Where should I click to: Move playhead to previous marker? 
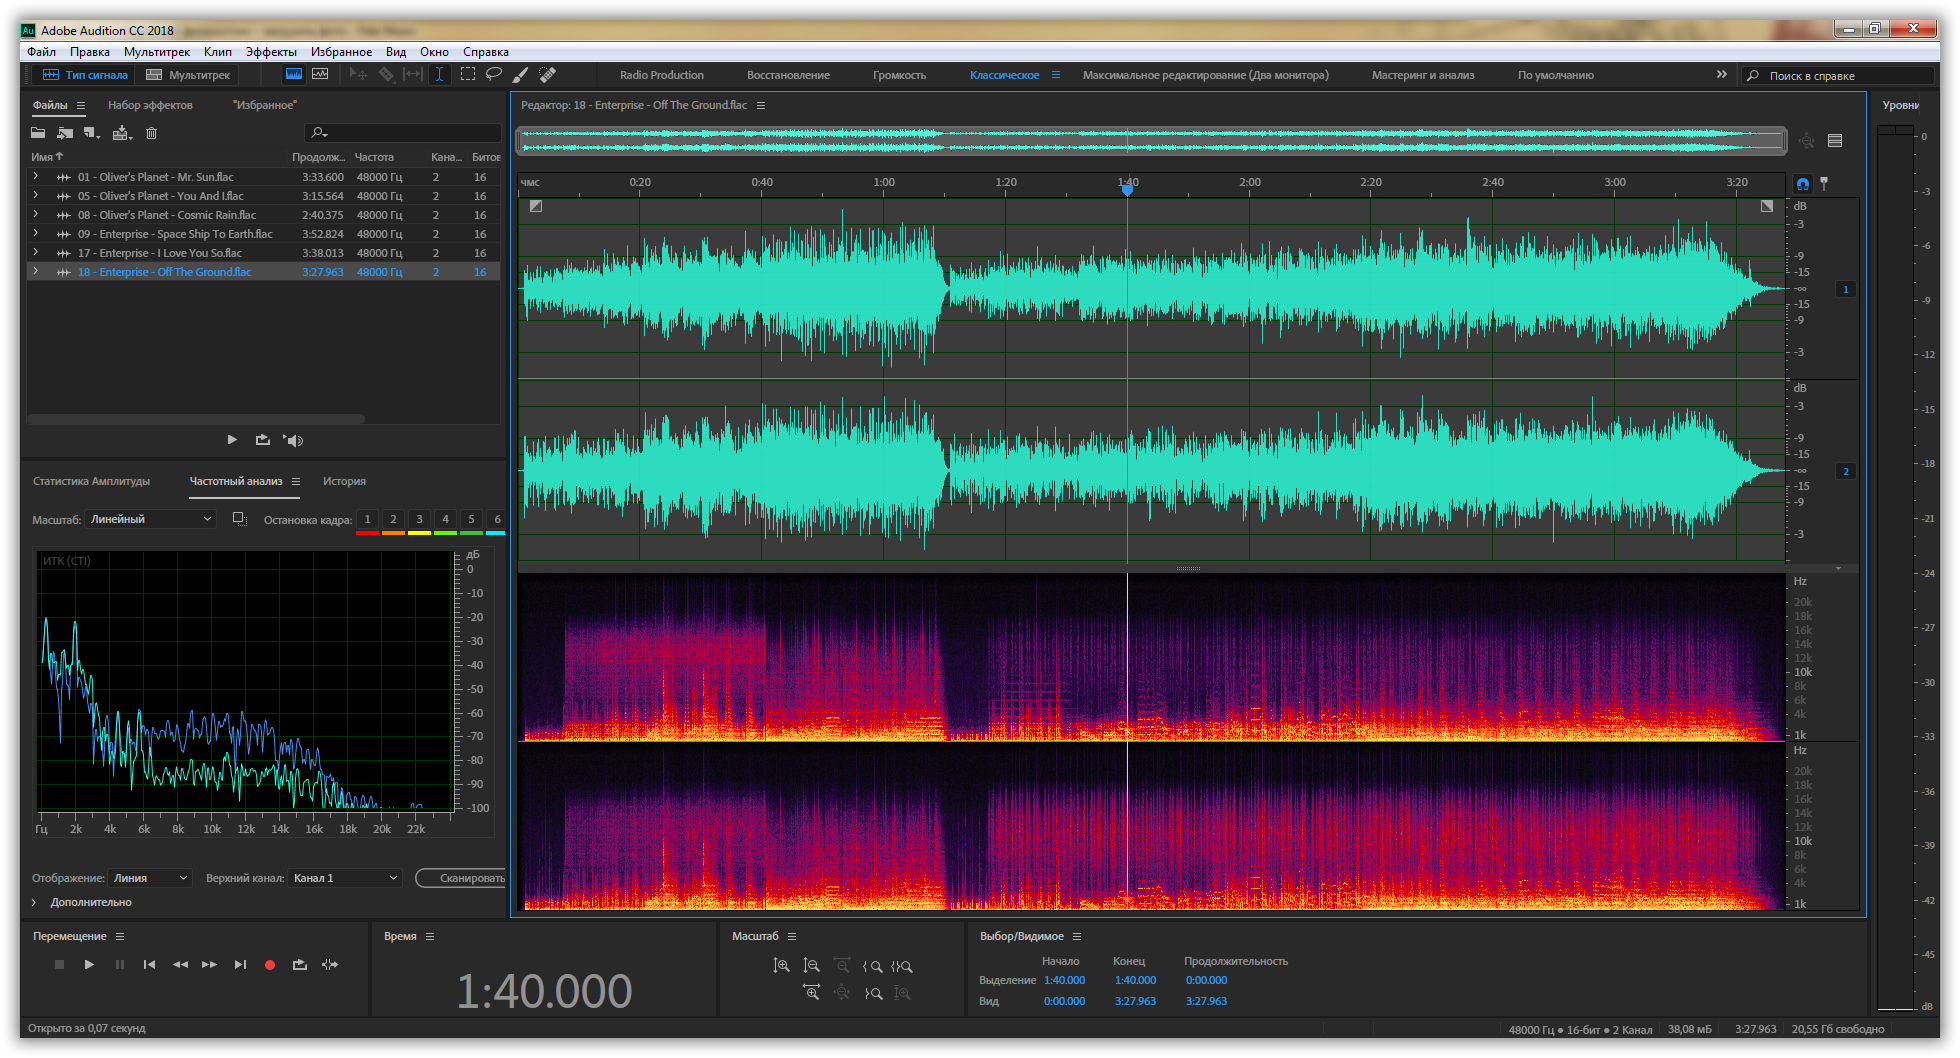[x=149, y=965]
